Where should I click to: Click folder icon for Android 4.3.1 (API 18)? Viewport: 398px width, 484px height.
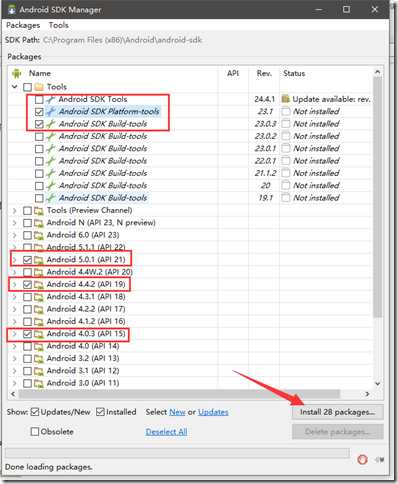39,297
